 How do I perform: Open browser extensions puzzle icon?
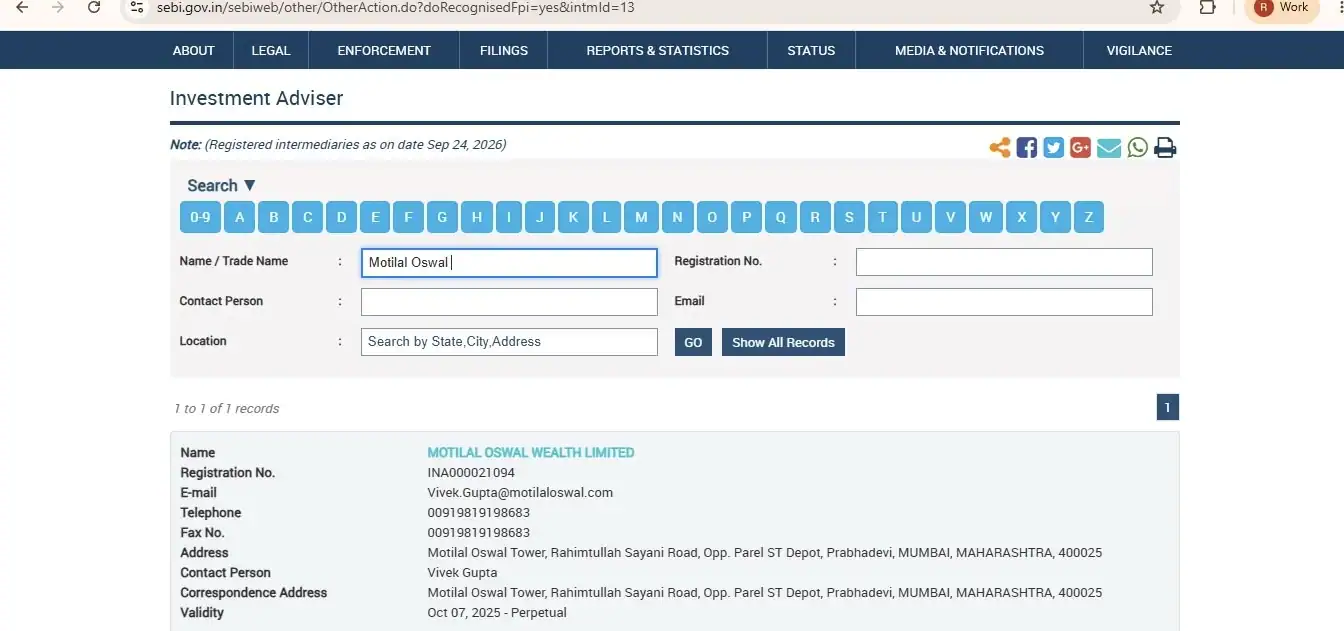coord(1207,7)
